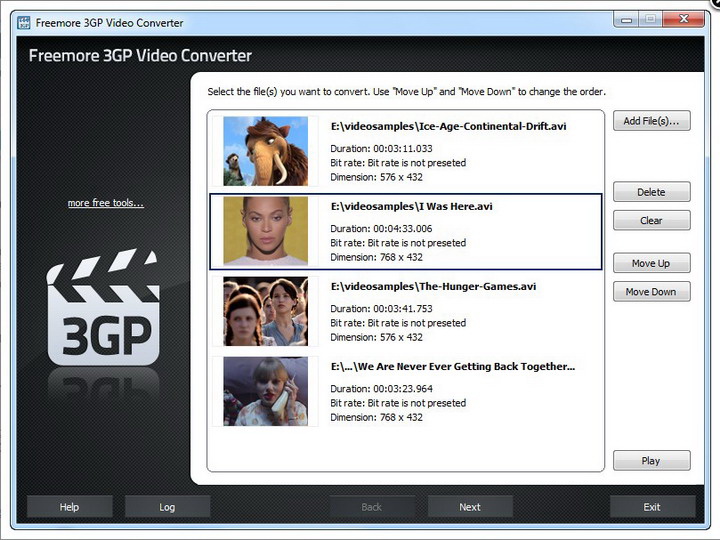720x540 pixels.
Task: Click duration 00:03:23.964
Action: click(381, 389)
